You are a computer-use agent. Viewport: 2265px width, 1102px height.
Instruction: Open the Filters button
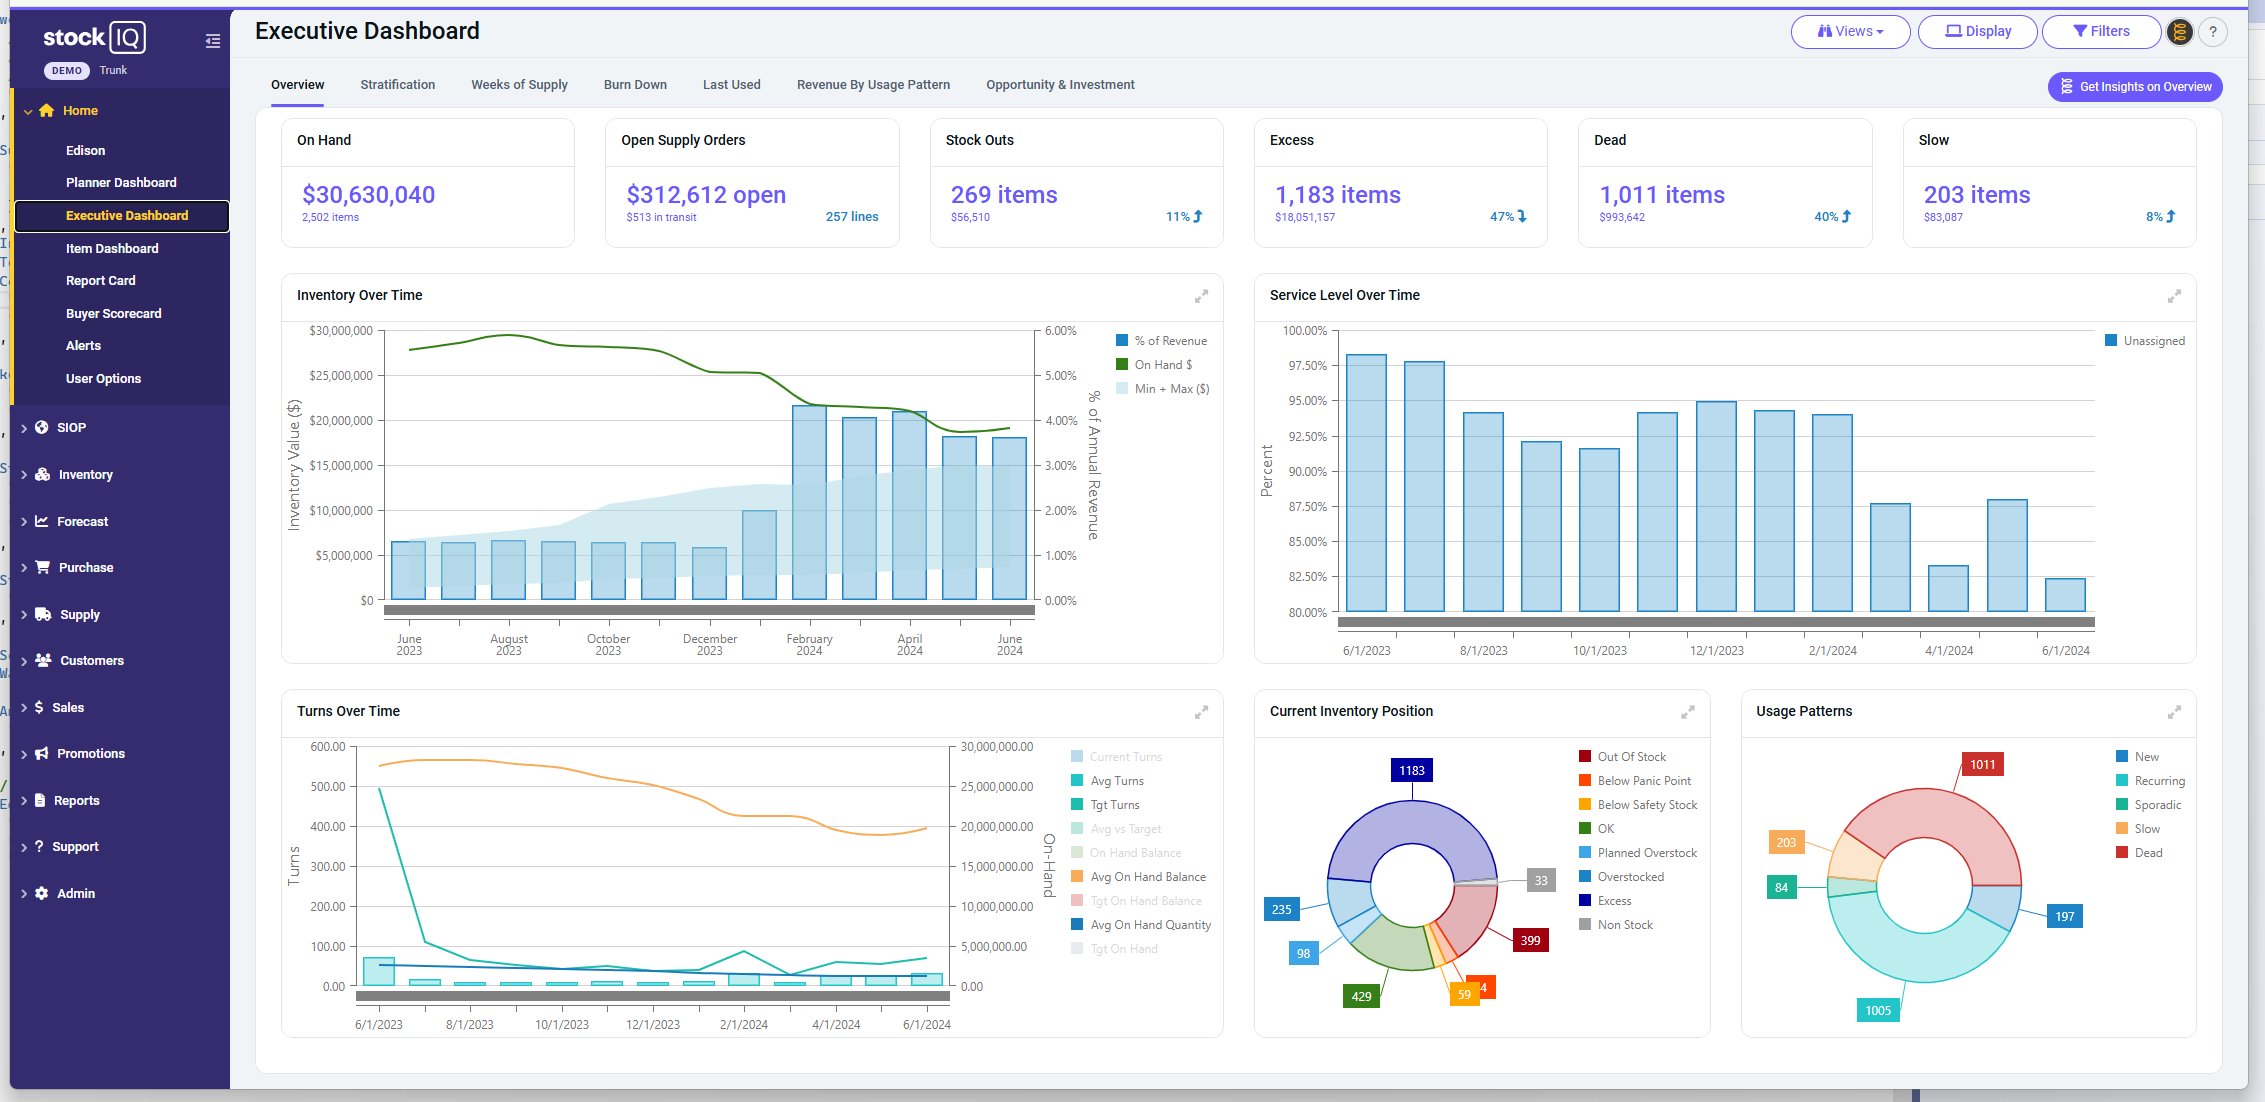click(2101, 32)
